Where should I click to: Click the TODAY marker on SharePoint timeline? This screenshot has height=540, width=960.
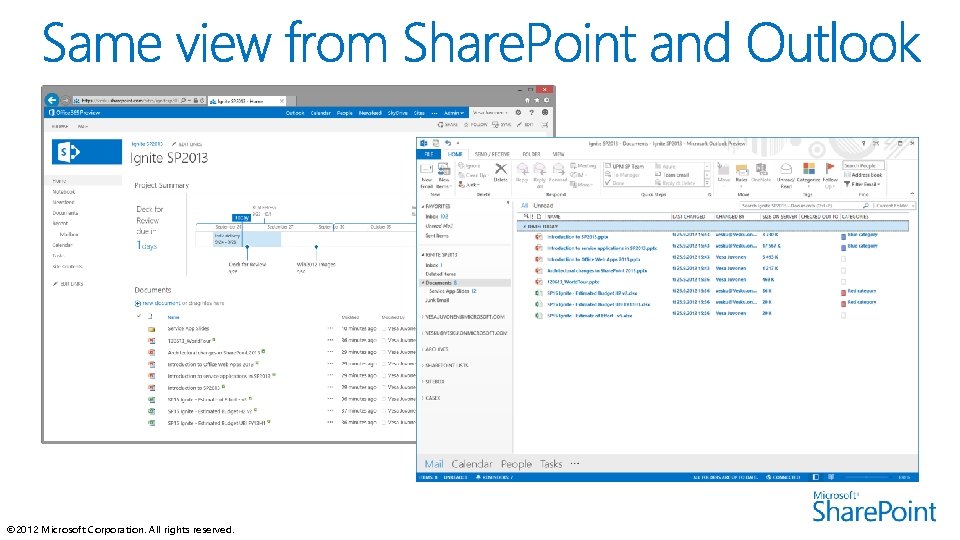click(241, 218)
